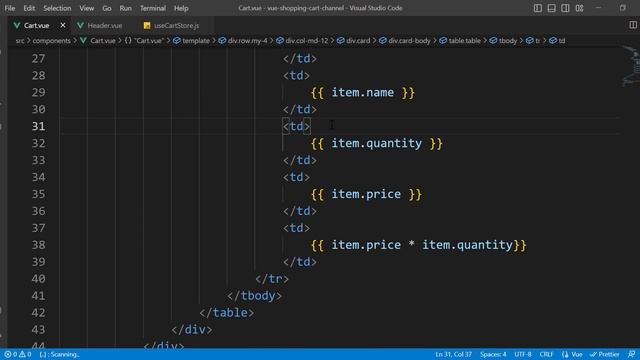Open the "Cart.vue" object breadcrumb
This screenshot has height=360, width=640.
point(149,40)
